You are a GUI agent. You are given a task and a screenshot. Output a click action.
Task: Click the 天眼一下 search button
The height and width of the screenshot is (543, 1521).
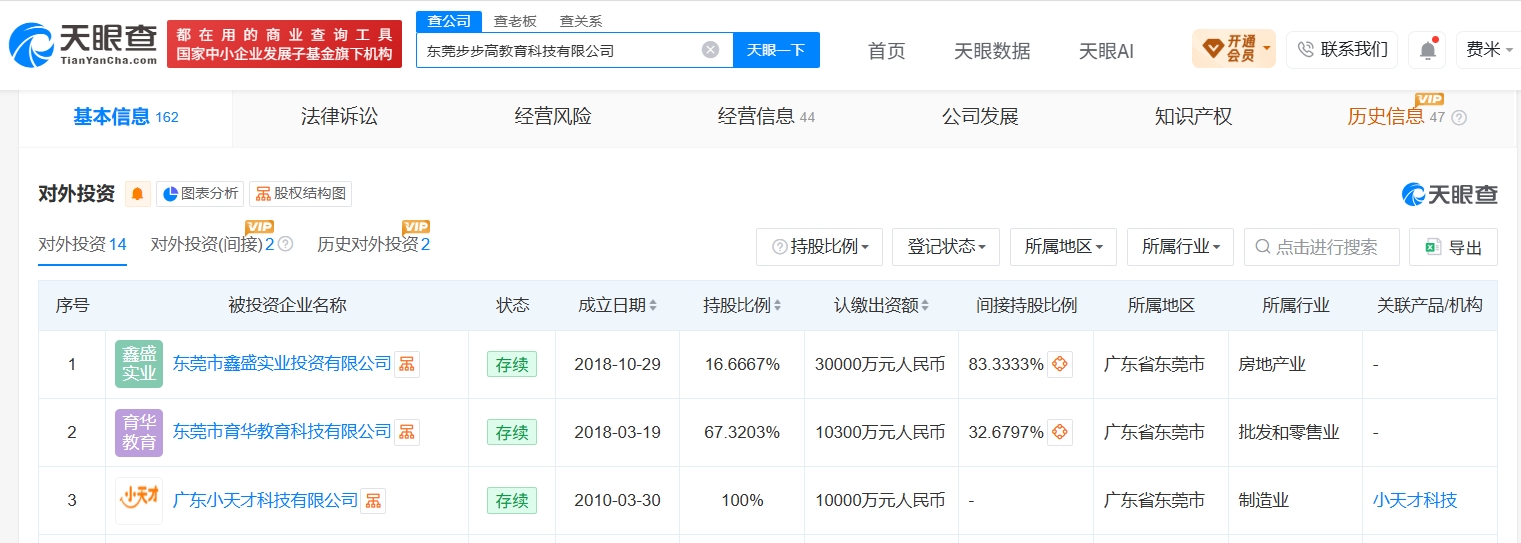(x=776, y=50)
